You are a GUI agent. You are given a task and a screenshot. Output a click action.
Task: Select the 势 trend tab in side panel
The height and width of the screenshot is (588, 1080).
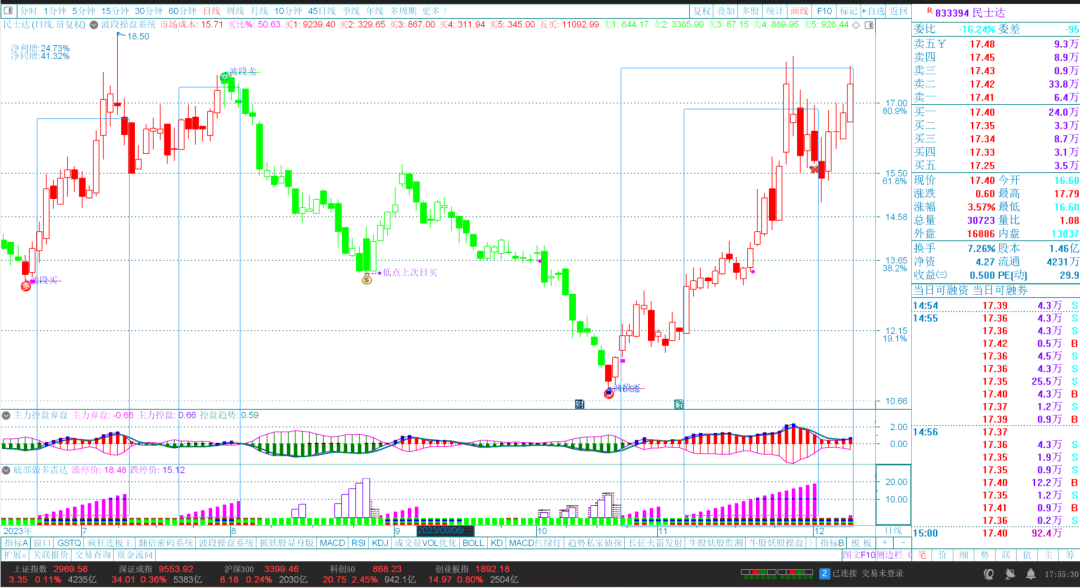point(985,555)
